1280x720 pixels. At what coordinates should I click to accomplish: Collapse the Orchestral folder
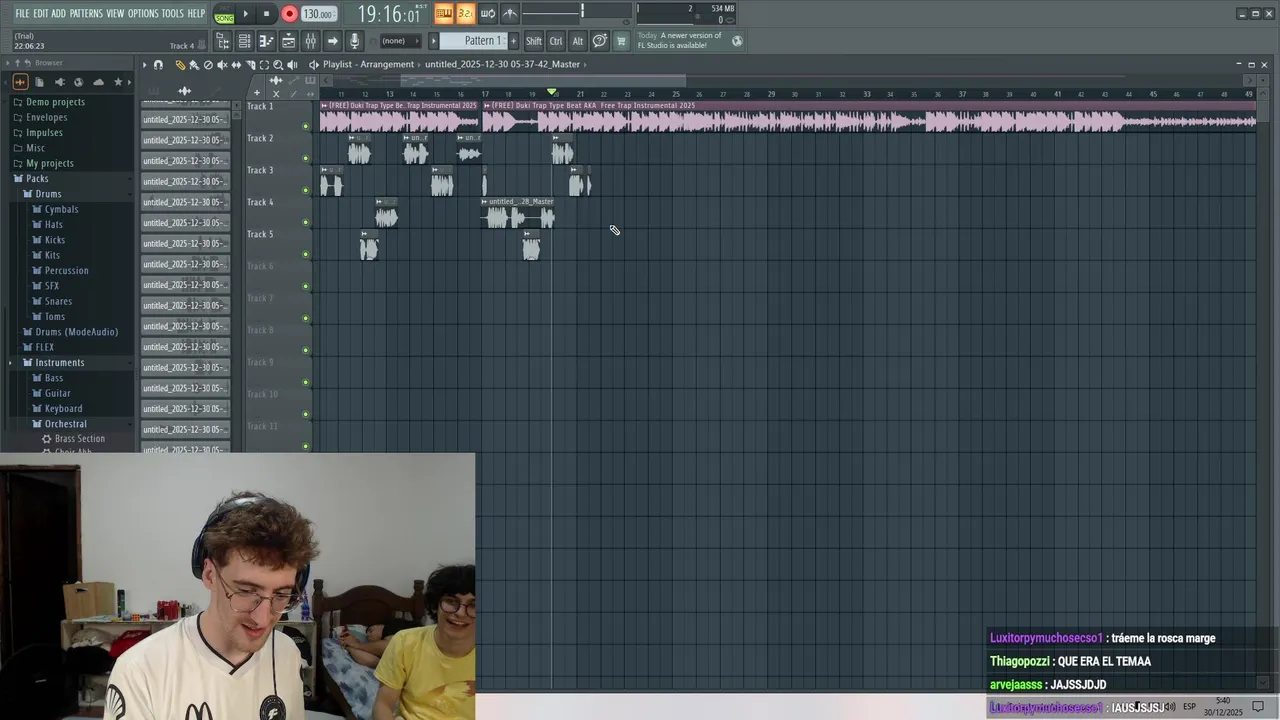(65, 424)
